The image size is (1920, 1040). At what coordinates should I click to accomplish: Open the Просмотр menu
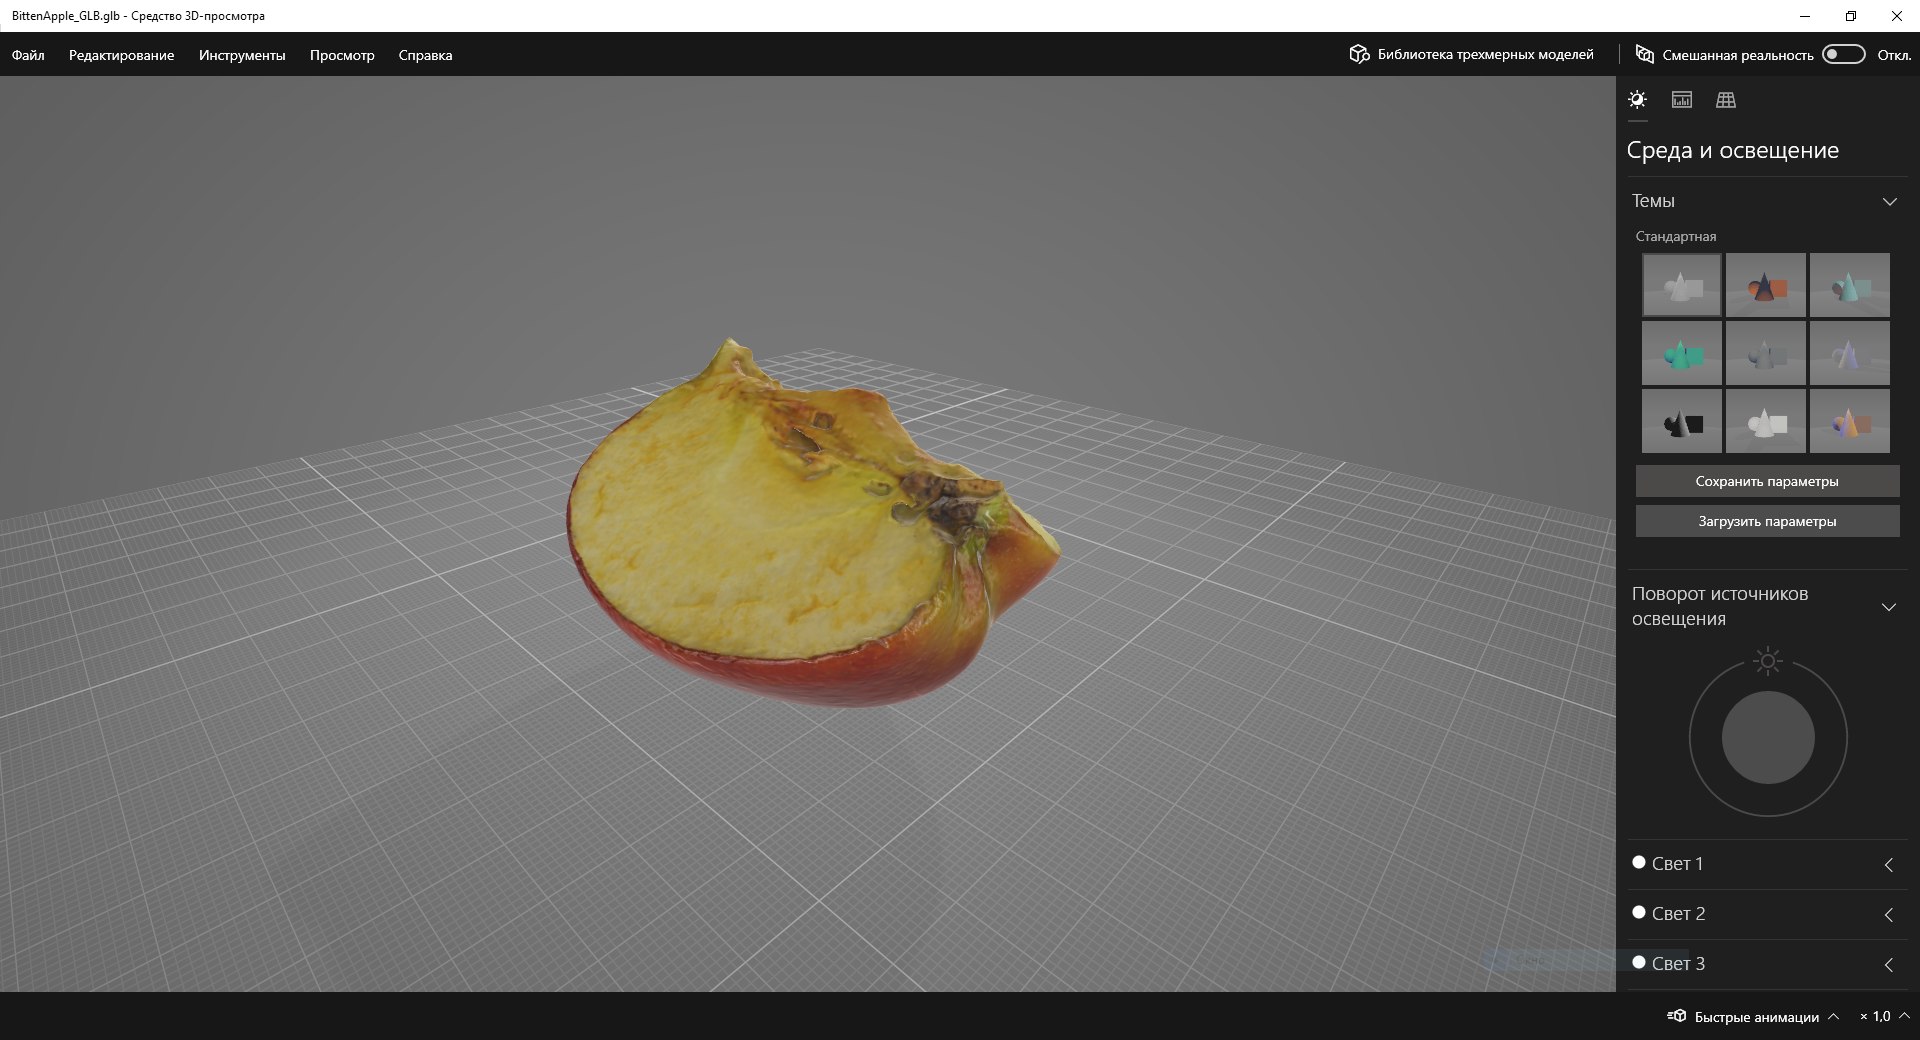click(x=342, y=55)
